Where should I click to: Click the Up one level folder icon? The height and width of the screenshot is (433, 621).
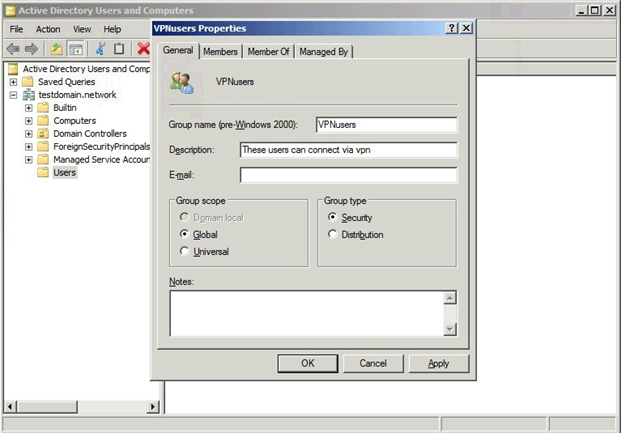[57, 49]
